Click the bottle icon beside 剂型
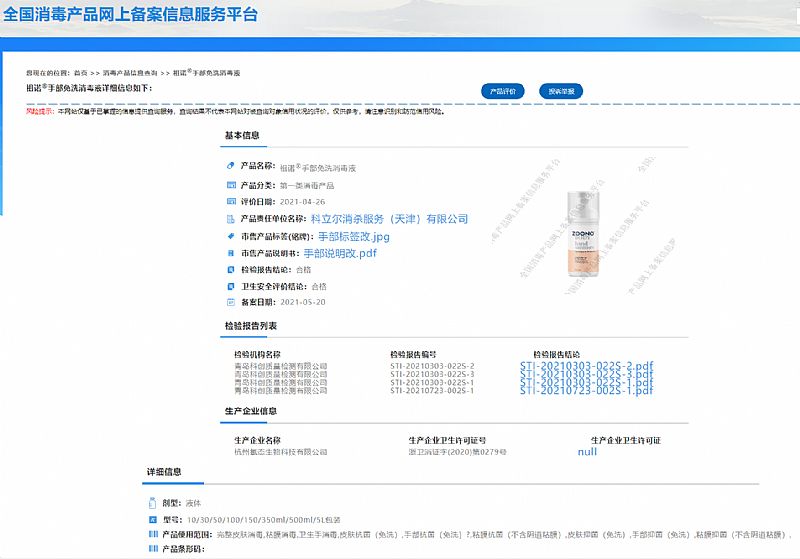 [x=153, y=503]
